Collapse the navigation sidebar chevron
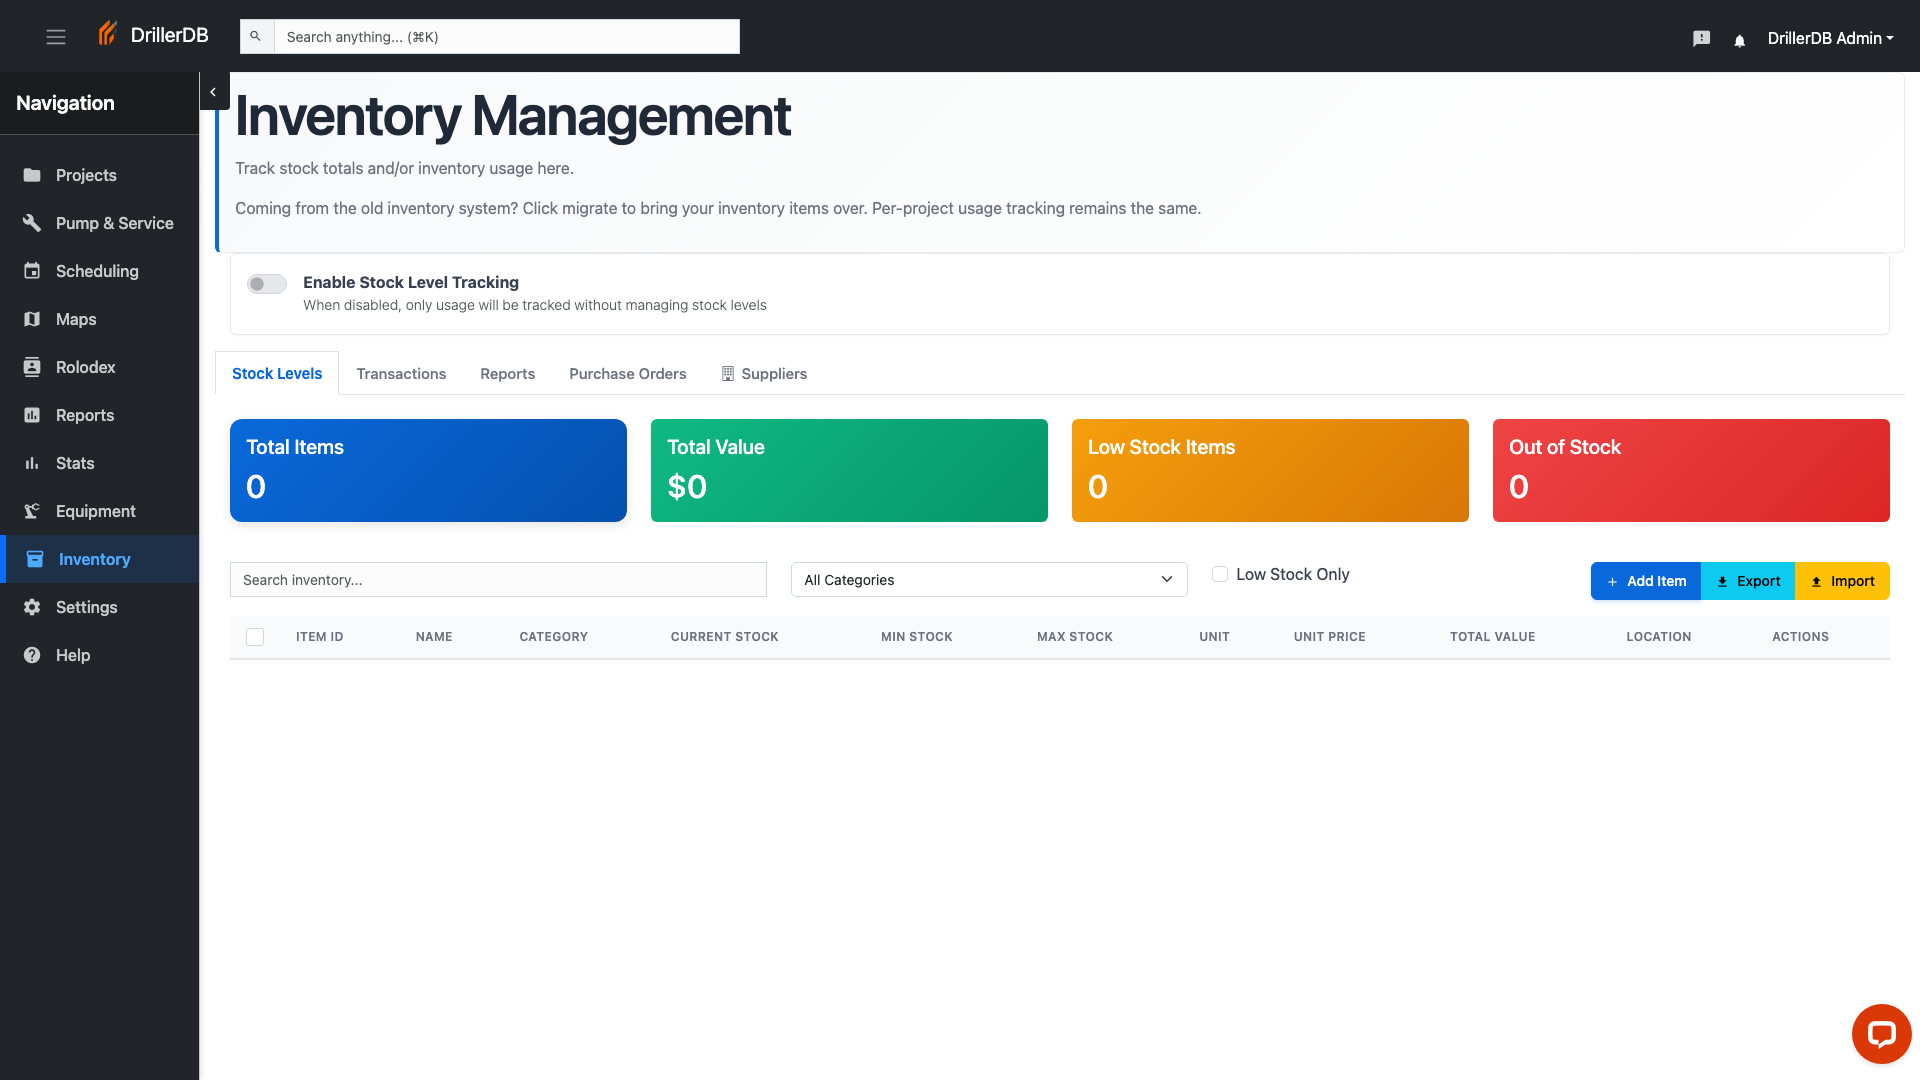 tap(213, 92)
